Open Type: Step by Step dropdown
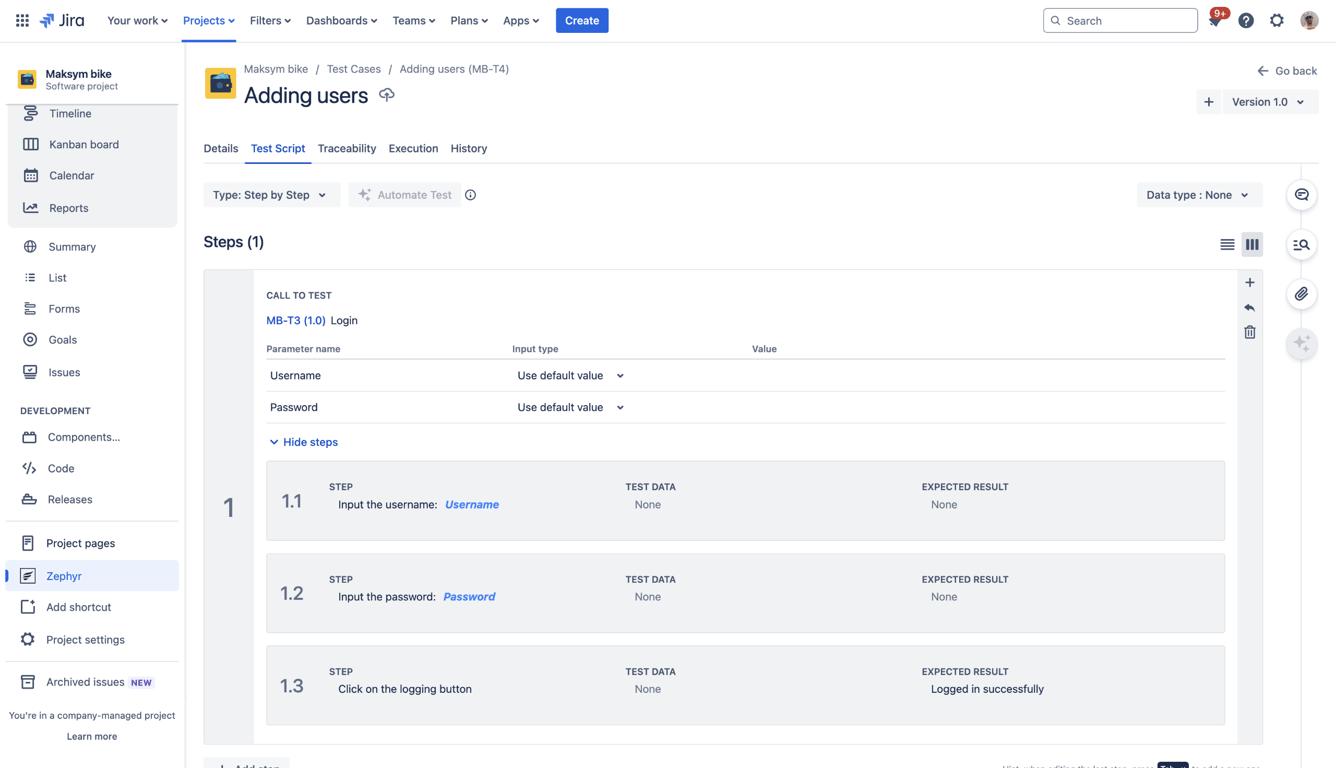This screenshot has width=1336, height=768. point(271,195)
